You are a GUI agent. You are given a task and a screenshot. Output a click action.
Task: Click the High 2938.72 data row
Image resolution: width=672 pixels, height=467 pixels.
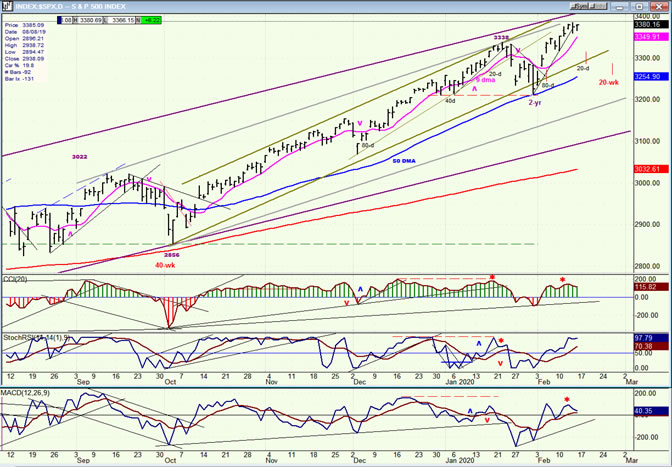(x=24, y=45)
